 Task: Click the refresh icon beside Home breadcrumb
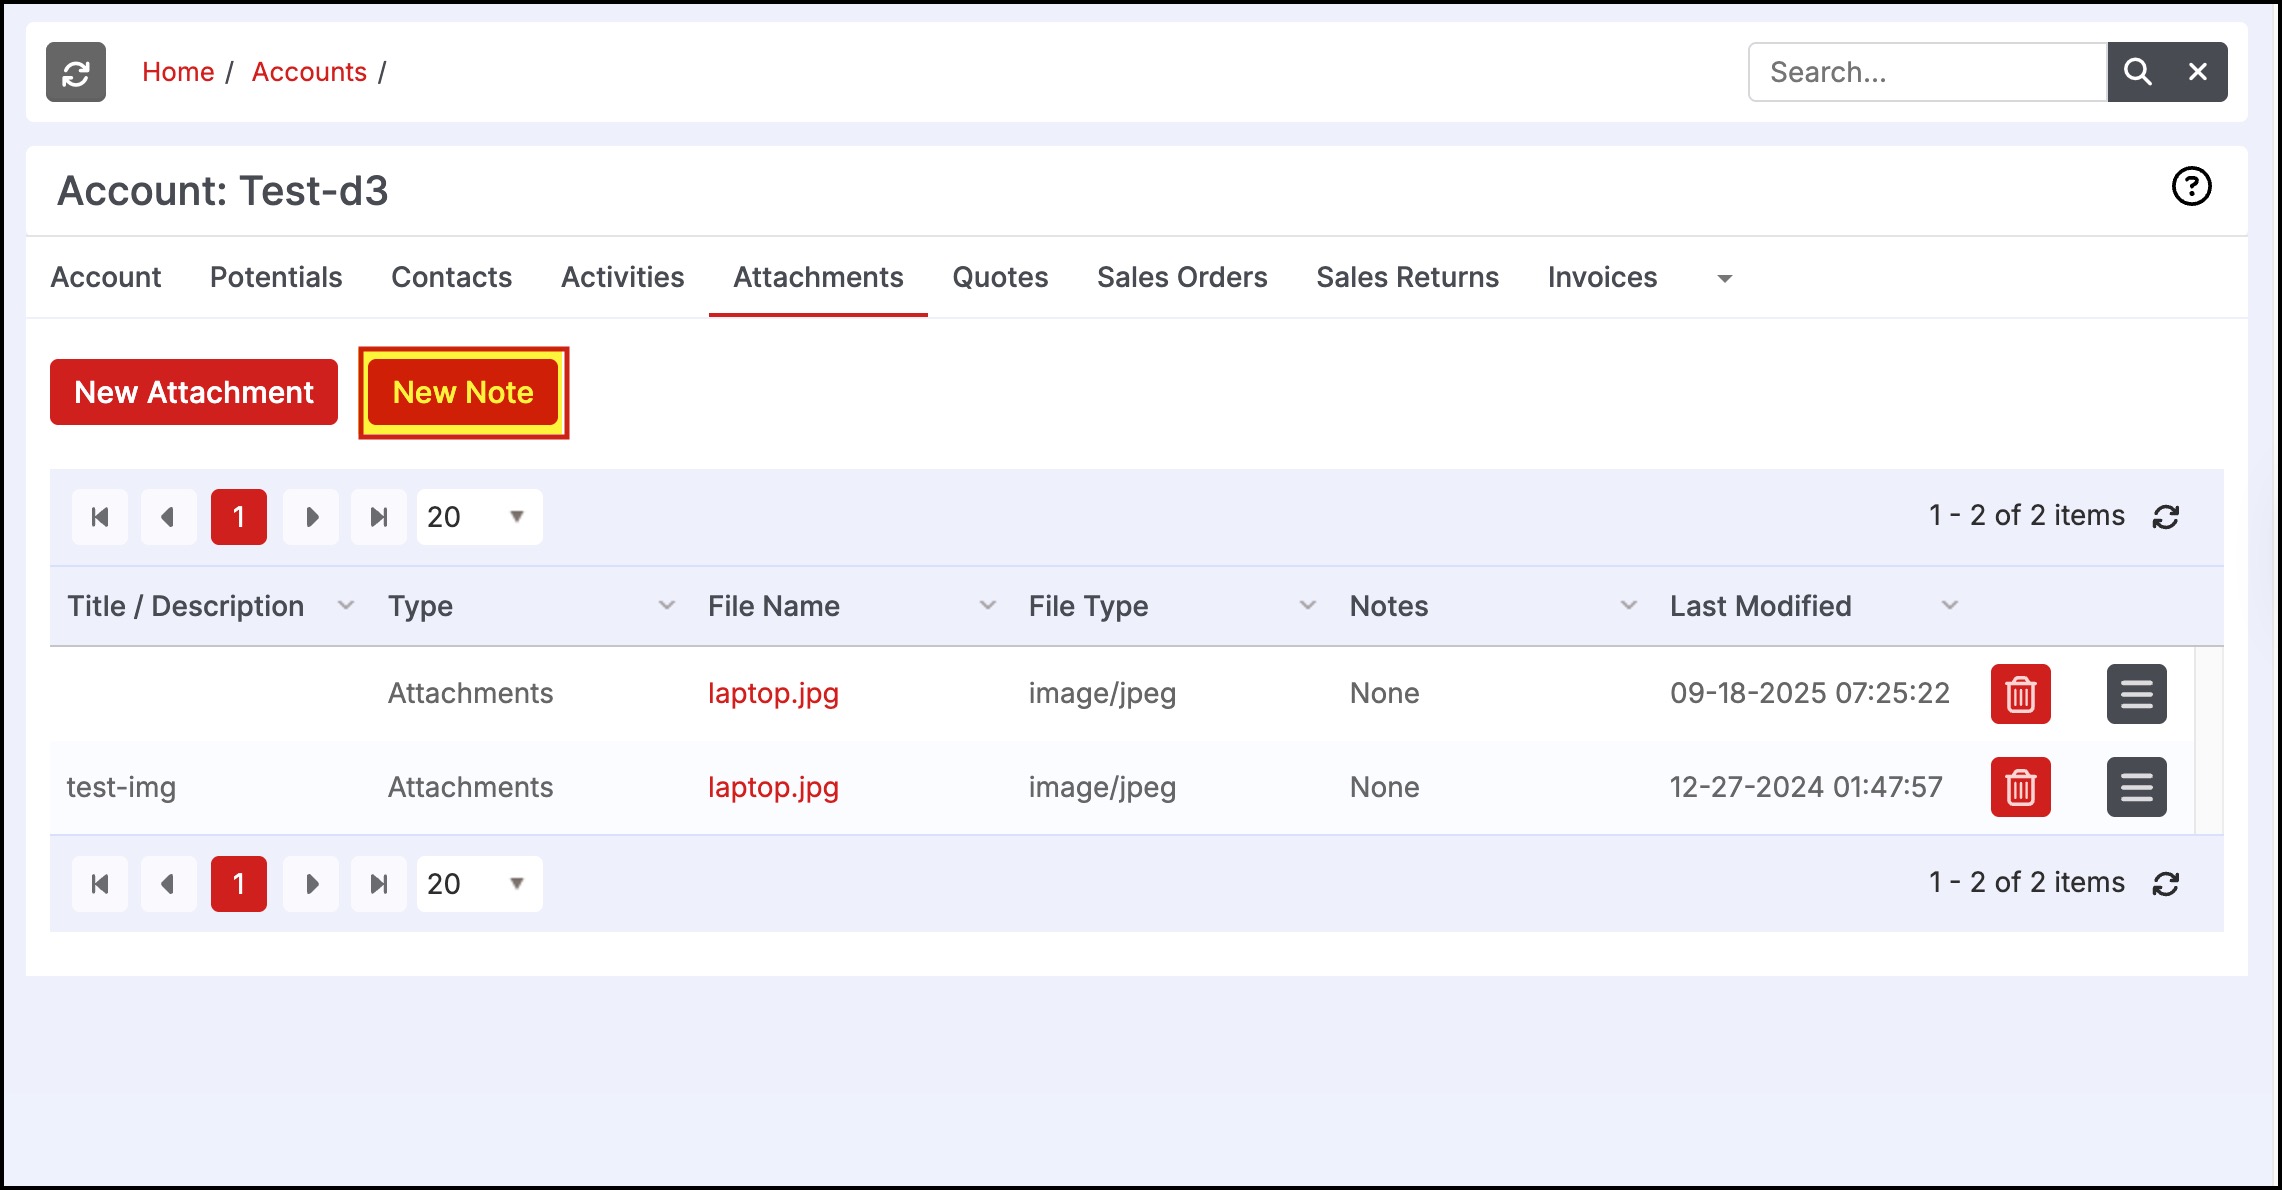click(76, 72)
